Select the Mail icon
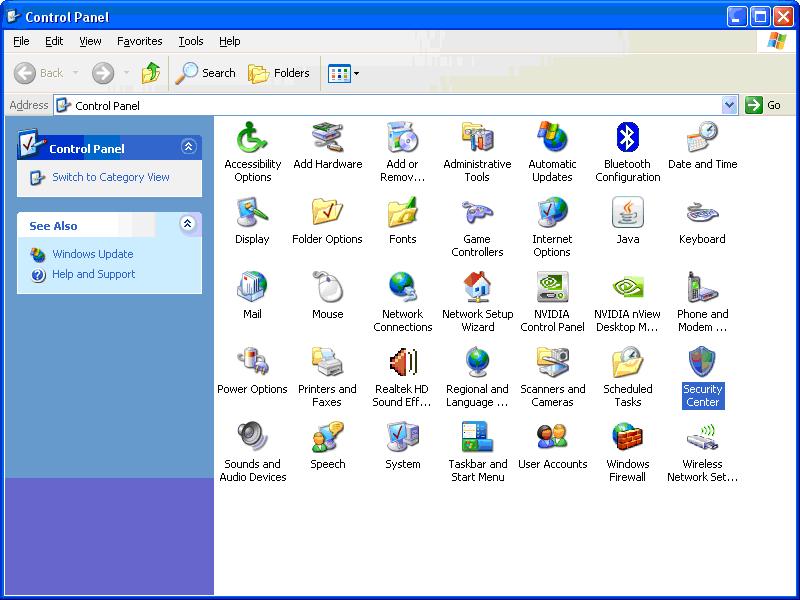 click(x=252, y=295)
